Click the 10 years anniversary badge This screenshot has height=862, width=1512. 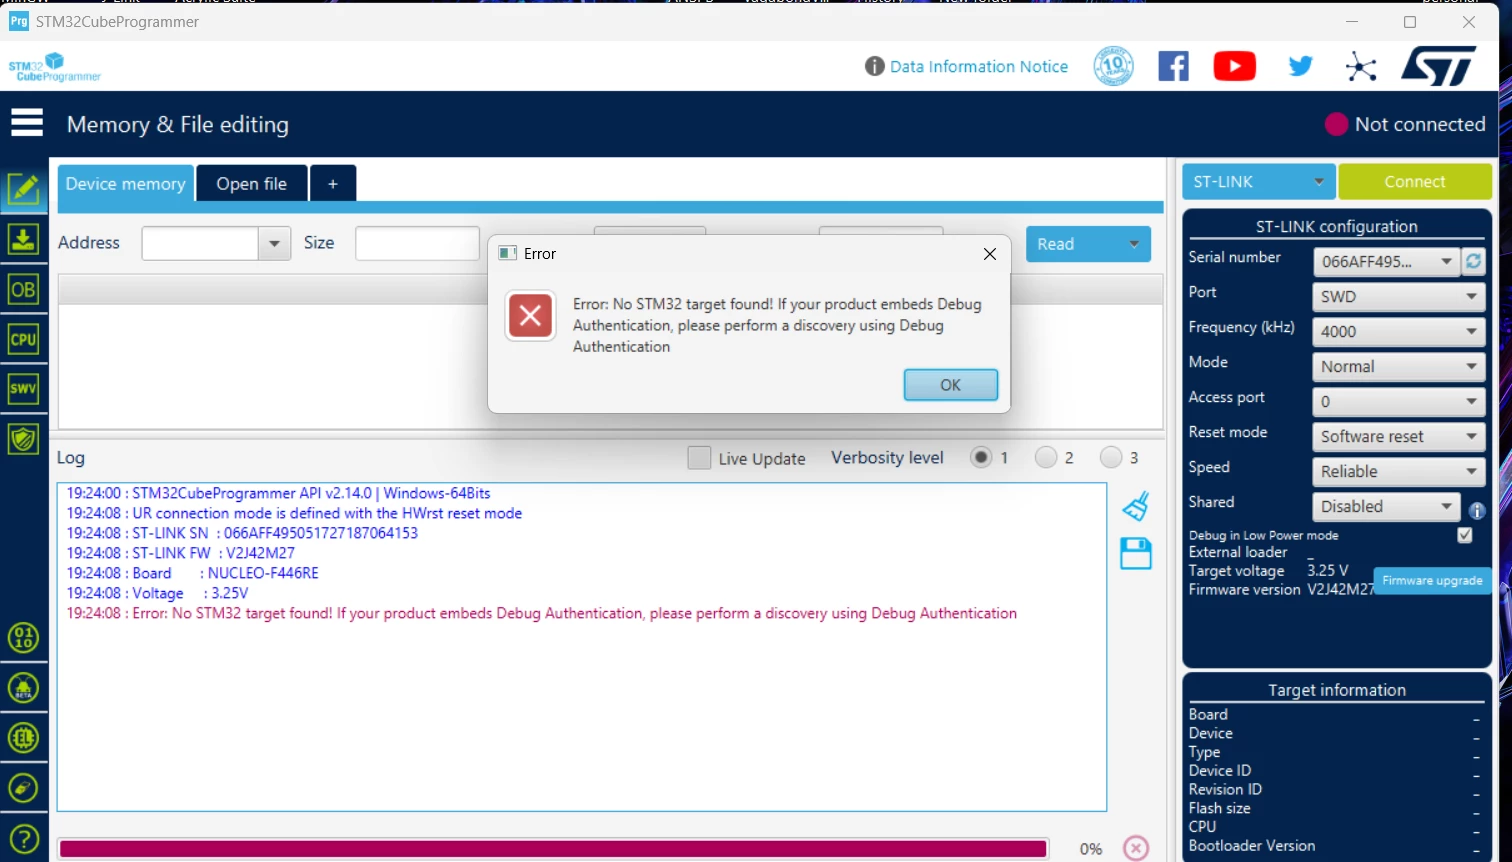[1113, 66]
